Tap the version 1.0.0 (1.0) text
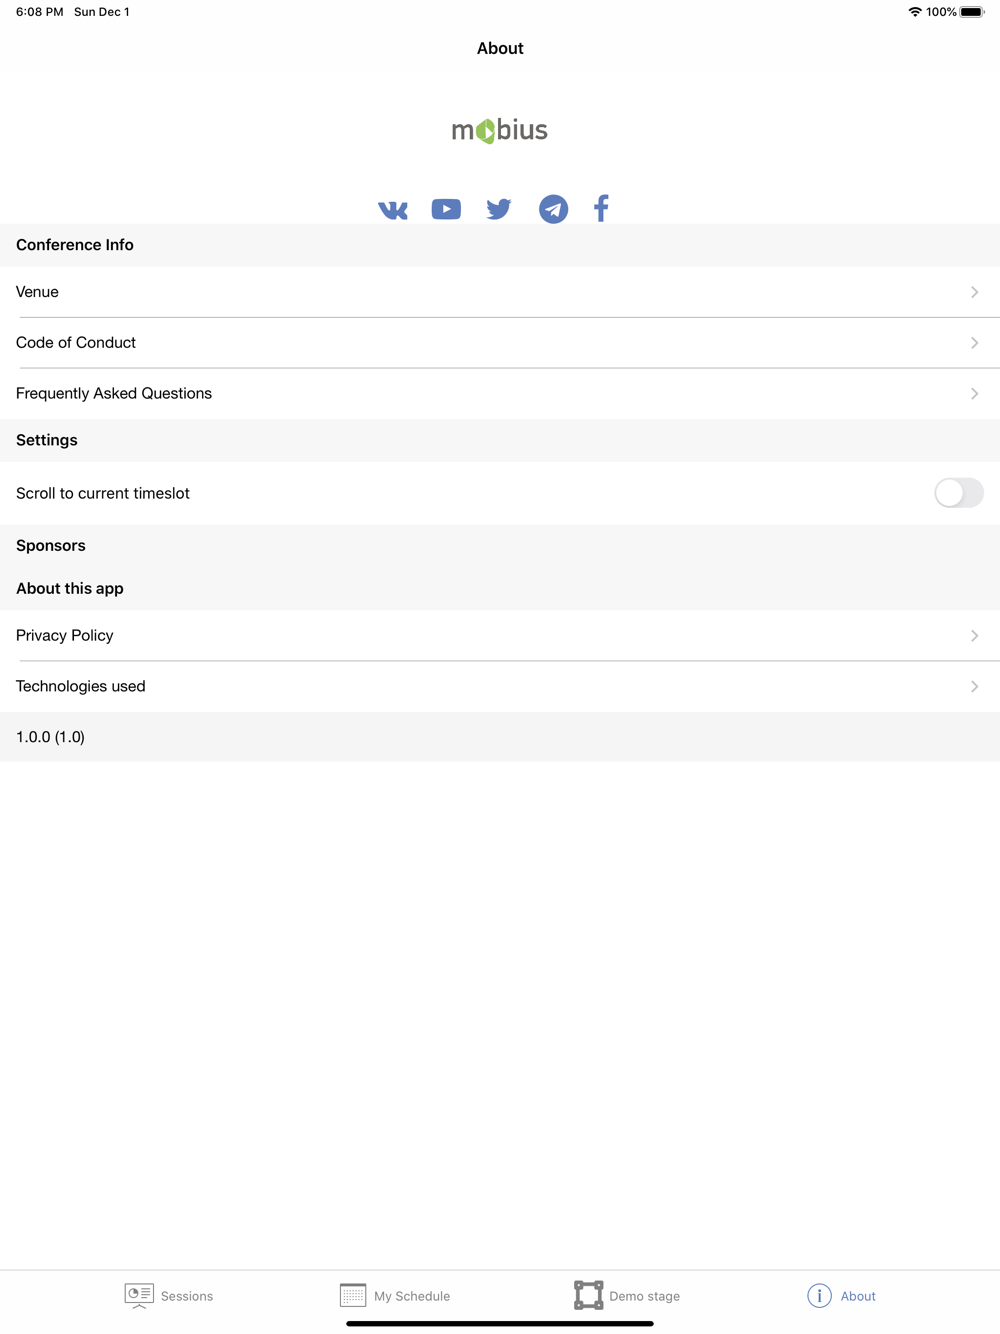Screen dimensions: 1000x1334 pyautogui.click(x=50, y=737)
